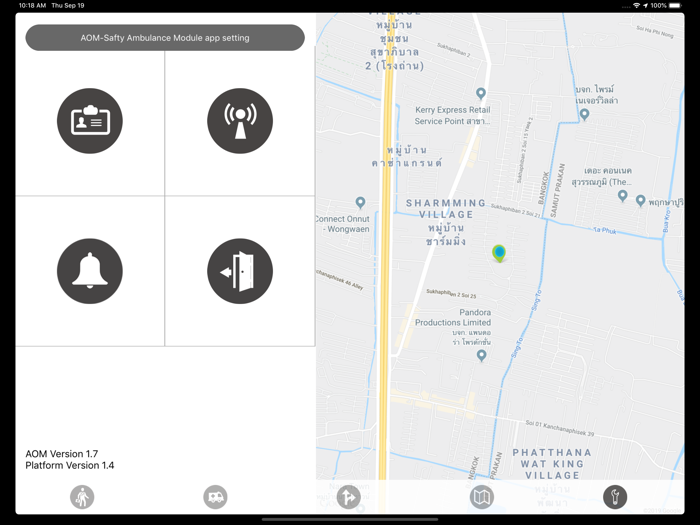Viewport: 700px width, 525px height.
Task: Click the 'Platform Version 1.4' text
Action: [70, 465]
